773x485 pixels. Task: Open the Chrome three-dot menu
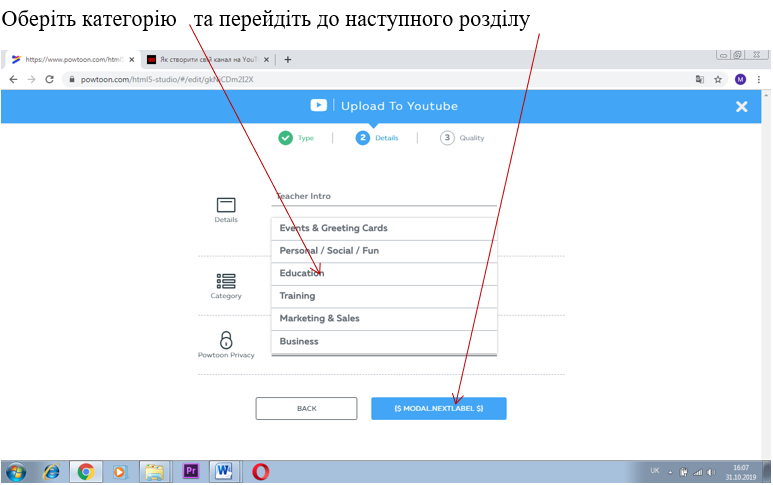pyautogui.click(x=759, y=79)
